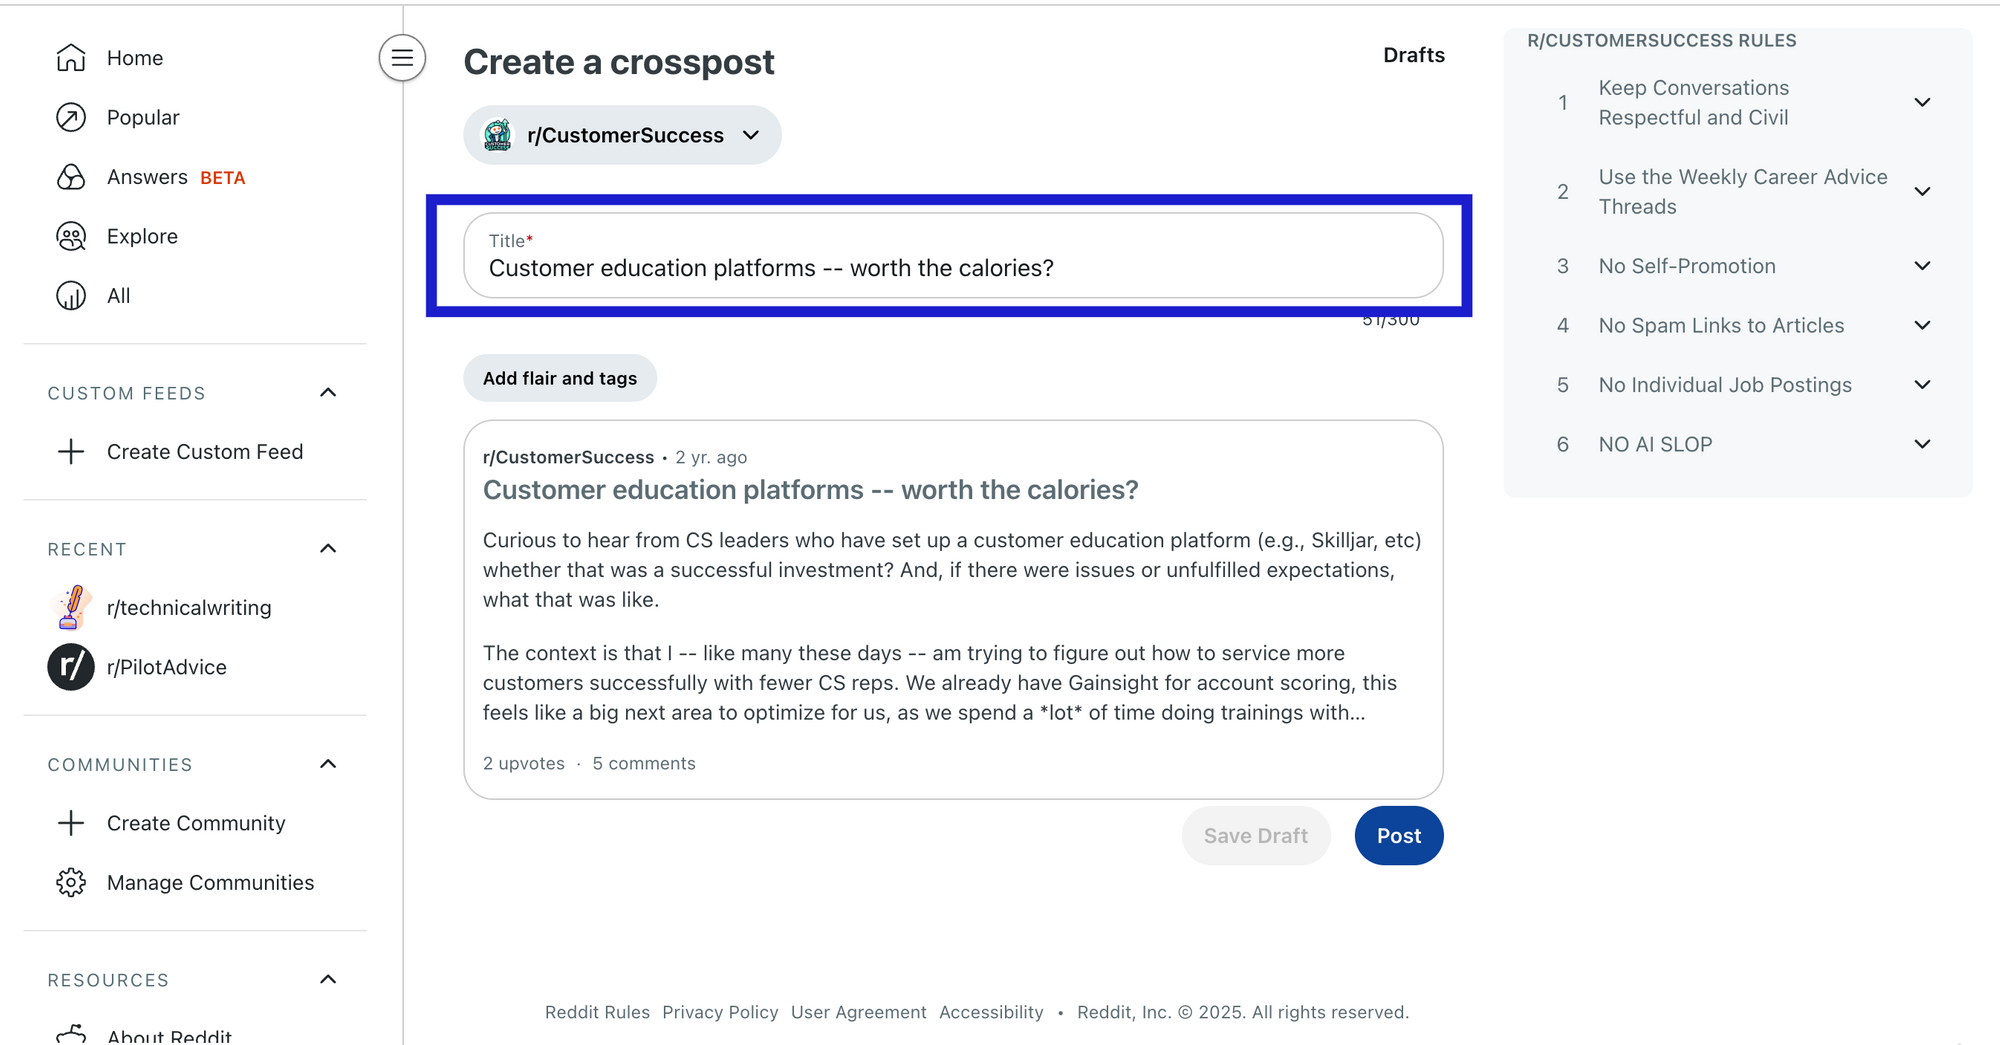Open the hamburger menu next to the title
This screenshot has width=2000, height=1045.
tap(401, 58)
